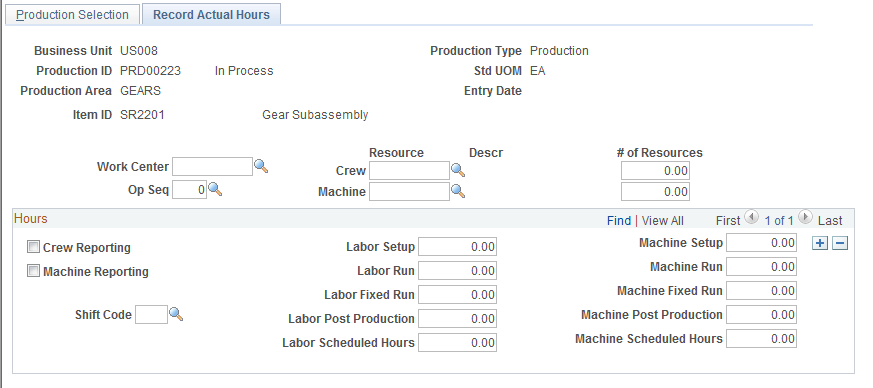This screenshot has width=873, height=388.
Task: Click Production Type value Production
Action: pyautogui.click(x=559, y=51)
